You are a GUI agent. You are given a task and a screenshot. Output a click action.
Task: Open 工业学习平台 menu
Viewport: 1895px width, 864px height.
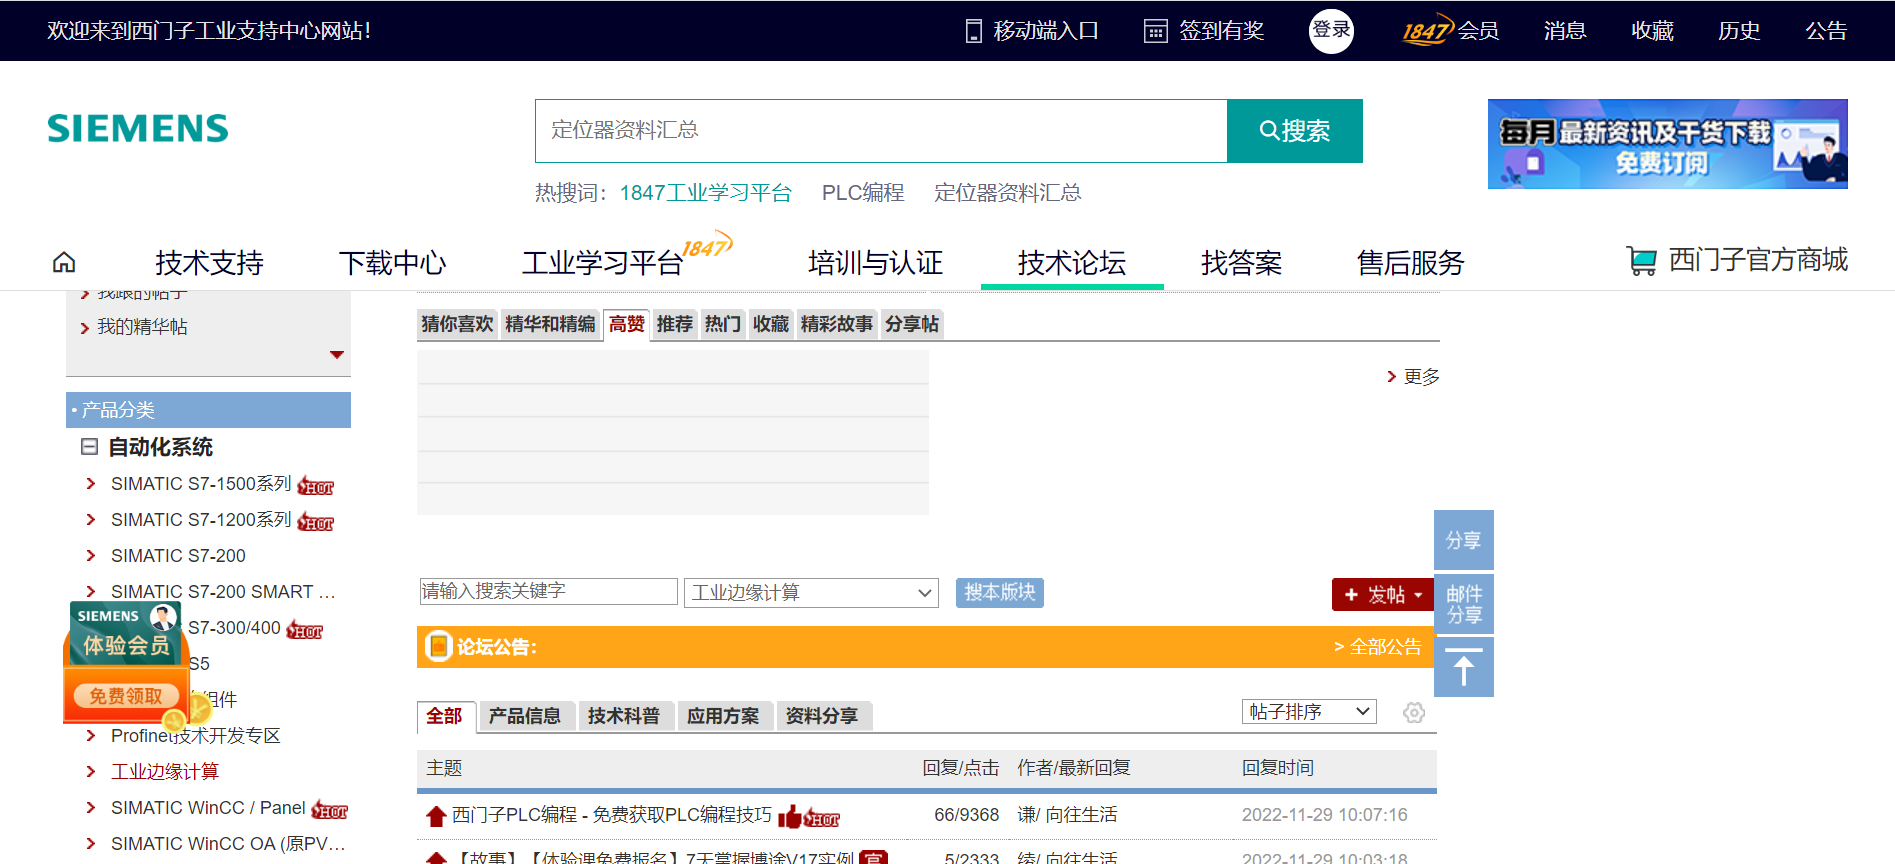coord(602,263)
